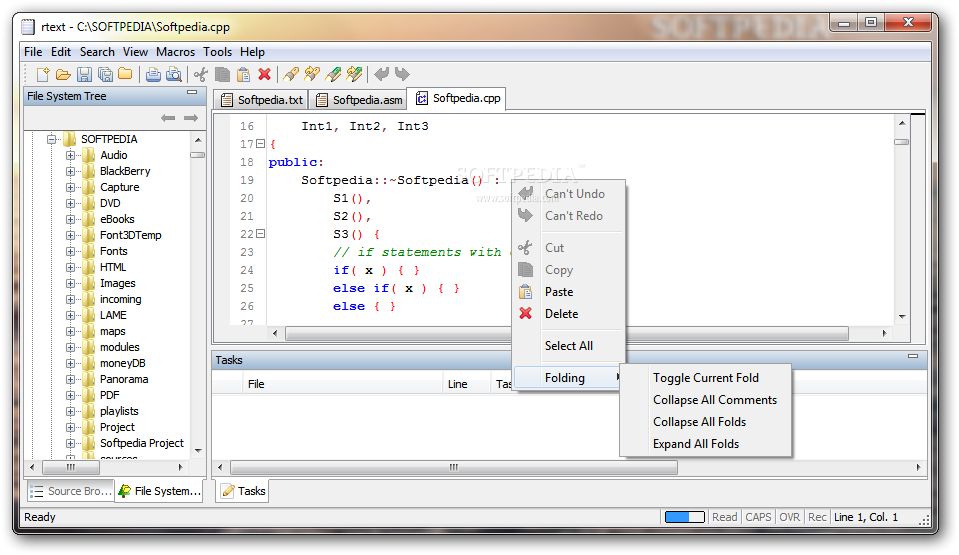Viewport: 959px width, 555px height.
Task: Expand the BlackBerry folder
Action: (x=70, y=171)
